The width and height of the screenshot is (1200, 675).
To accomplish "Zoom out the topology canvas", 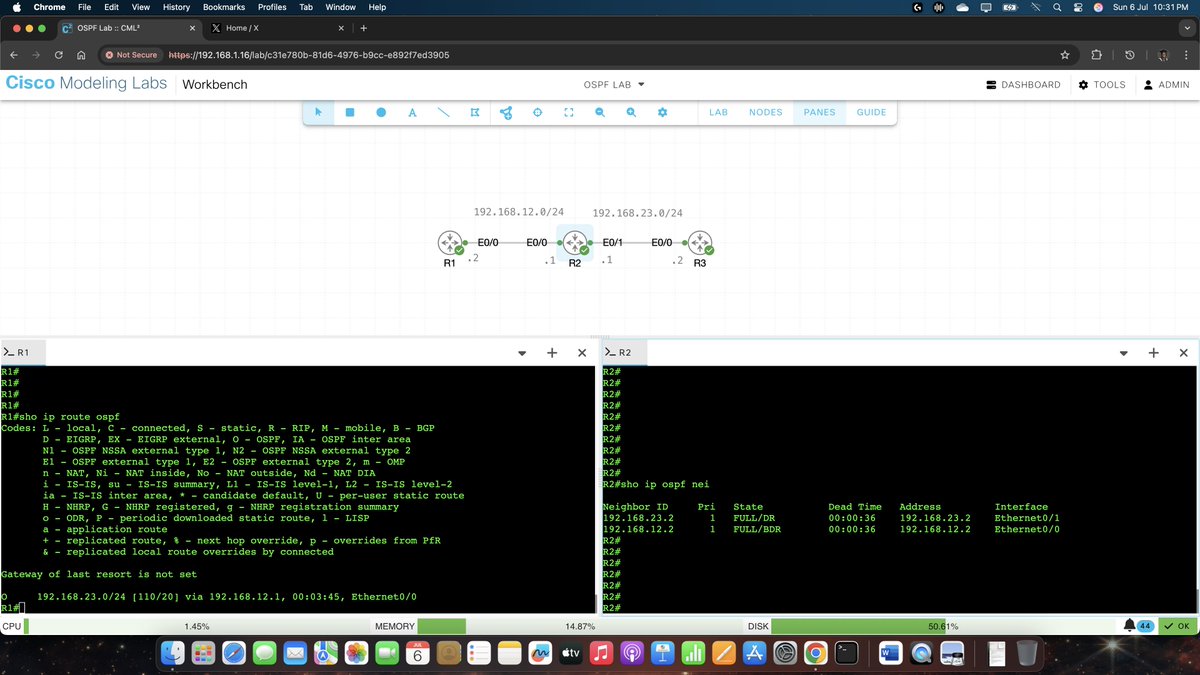I will pos(600,113).
